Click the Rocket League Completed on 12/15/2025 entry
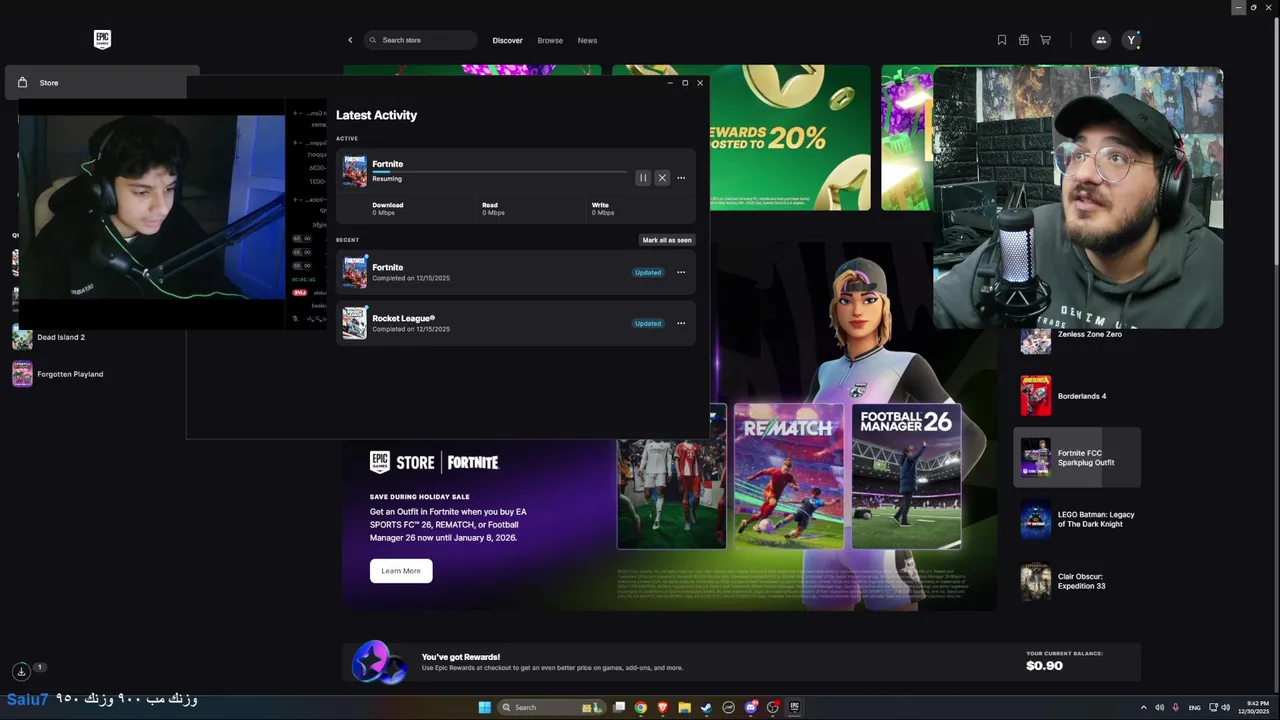This screenshot has width=1280, height=720. point(516,323)
